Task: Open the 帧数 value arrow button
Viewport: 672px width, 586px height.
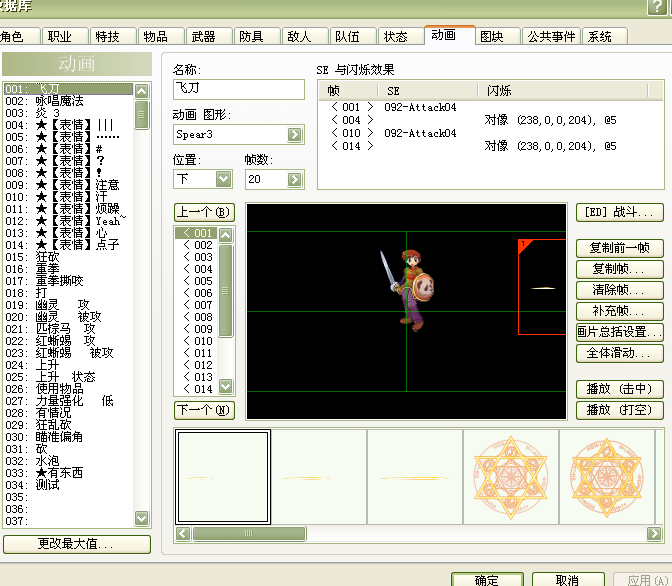Action: tap(294, 179)
